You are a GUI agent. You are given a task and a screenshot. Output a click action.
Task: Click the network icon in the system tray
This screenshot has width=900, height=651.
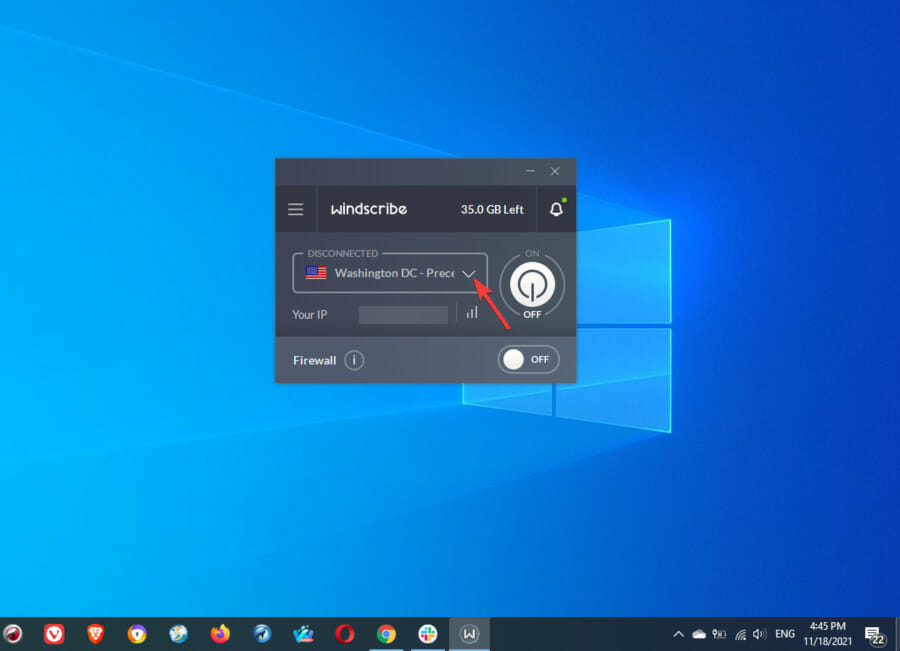740,633
